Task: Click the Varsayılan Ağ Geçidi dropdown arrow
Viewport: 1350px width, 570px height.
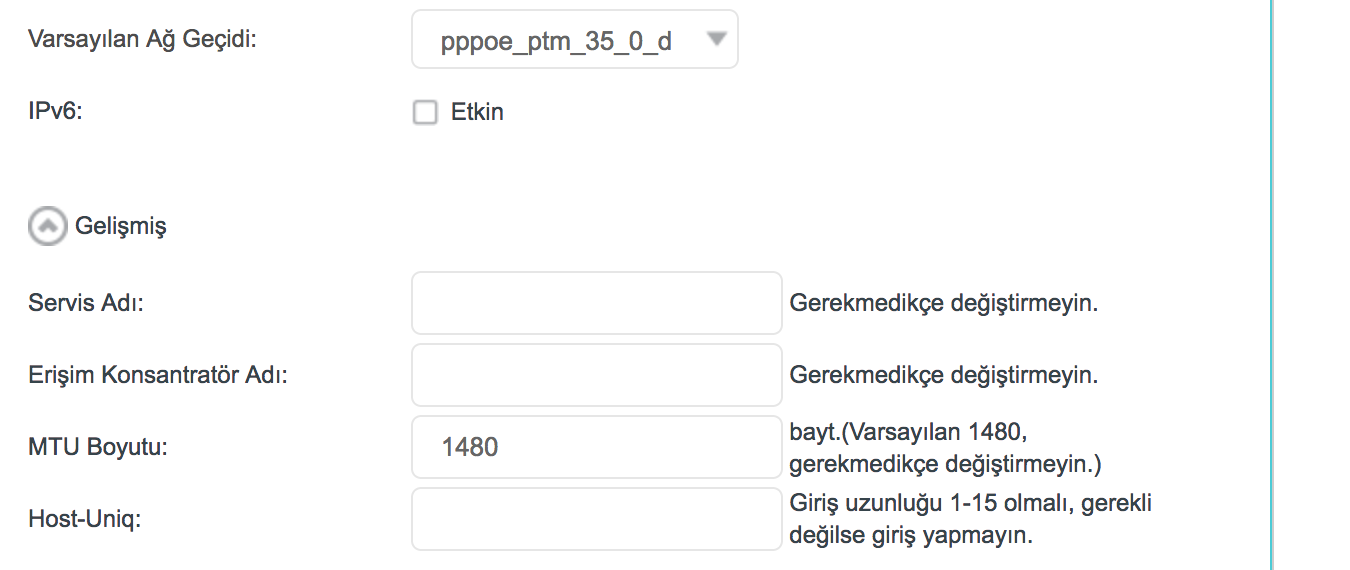Action: pos(715,40)
